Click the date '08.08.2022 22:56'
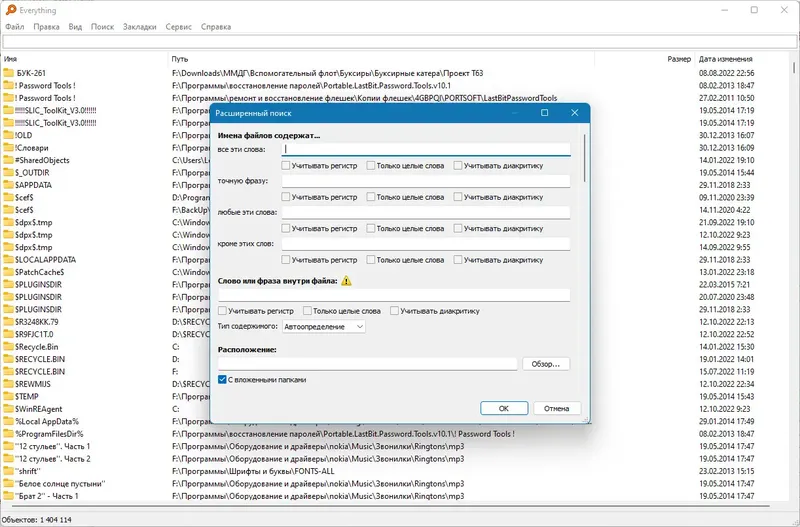This screenshot has height=527, width=800. point(727,73)
